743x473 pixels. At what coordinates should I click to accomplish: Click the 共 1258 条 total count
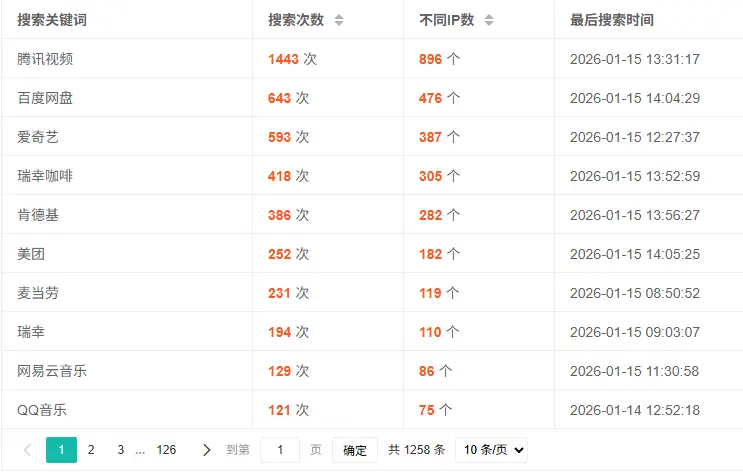coord(417,450)
